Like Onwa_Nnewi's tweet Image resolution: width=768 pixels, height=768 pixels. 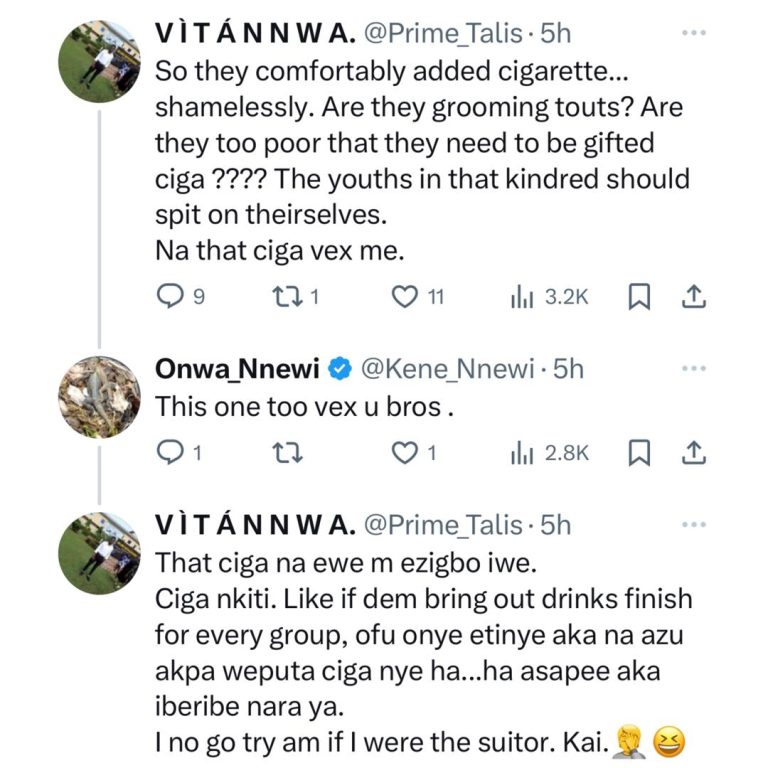[403, 453]
